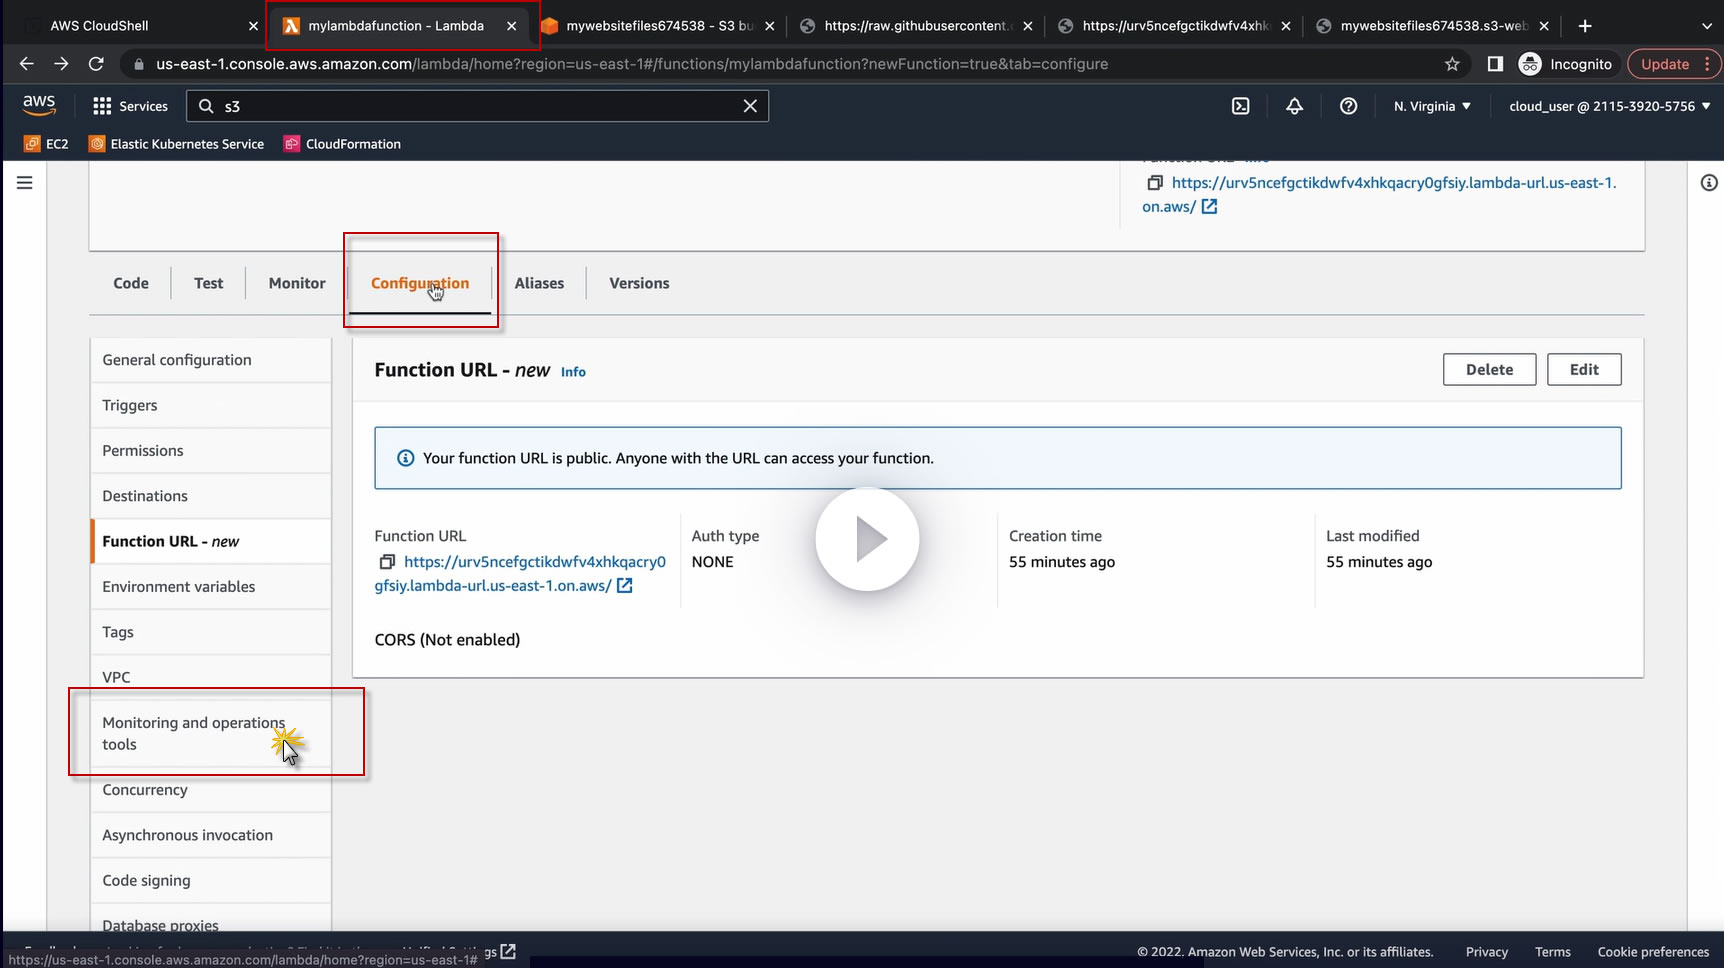This screenshot has width=1724, height=968.
Task: Open the CloudFormation shortcut
Action: pyautogui.click(x=342, y=144)
